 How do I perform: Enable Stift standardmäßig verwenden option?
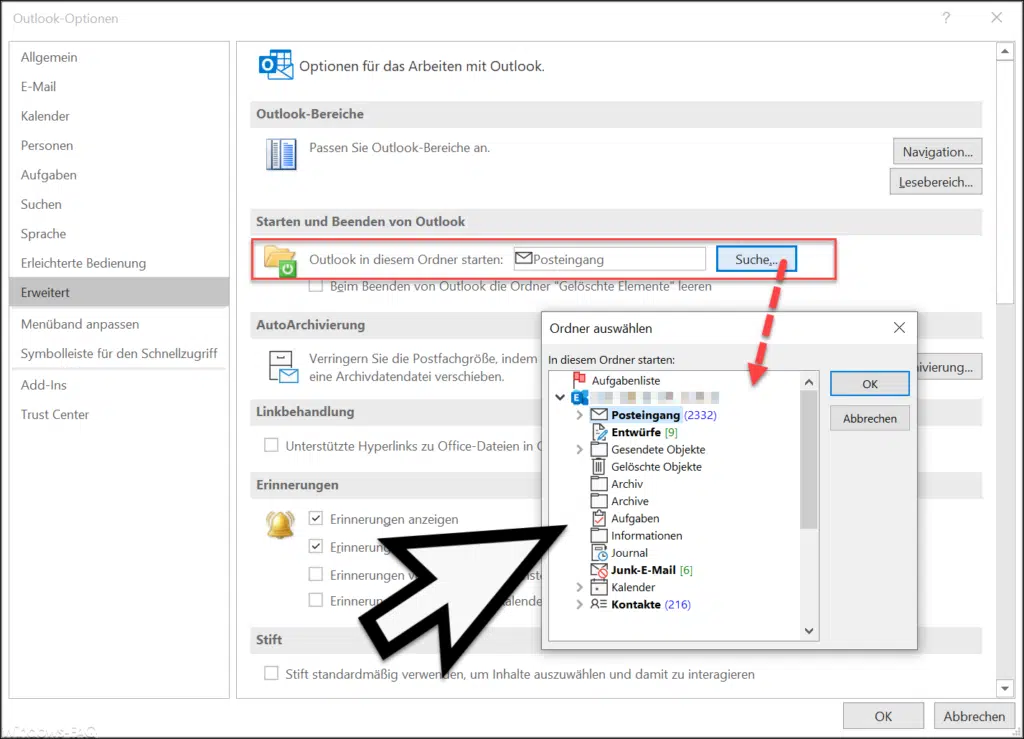(271, 674)
